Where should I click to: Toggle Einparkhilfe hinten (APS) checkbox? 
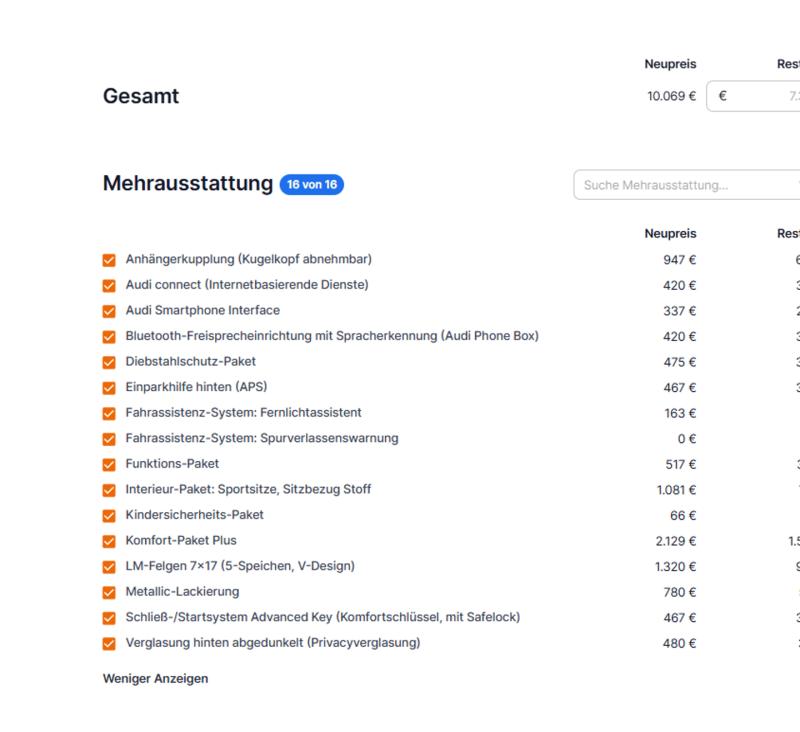110,388
